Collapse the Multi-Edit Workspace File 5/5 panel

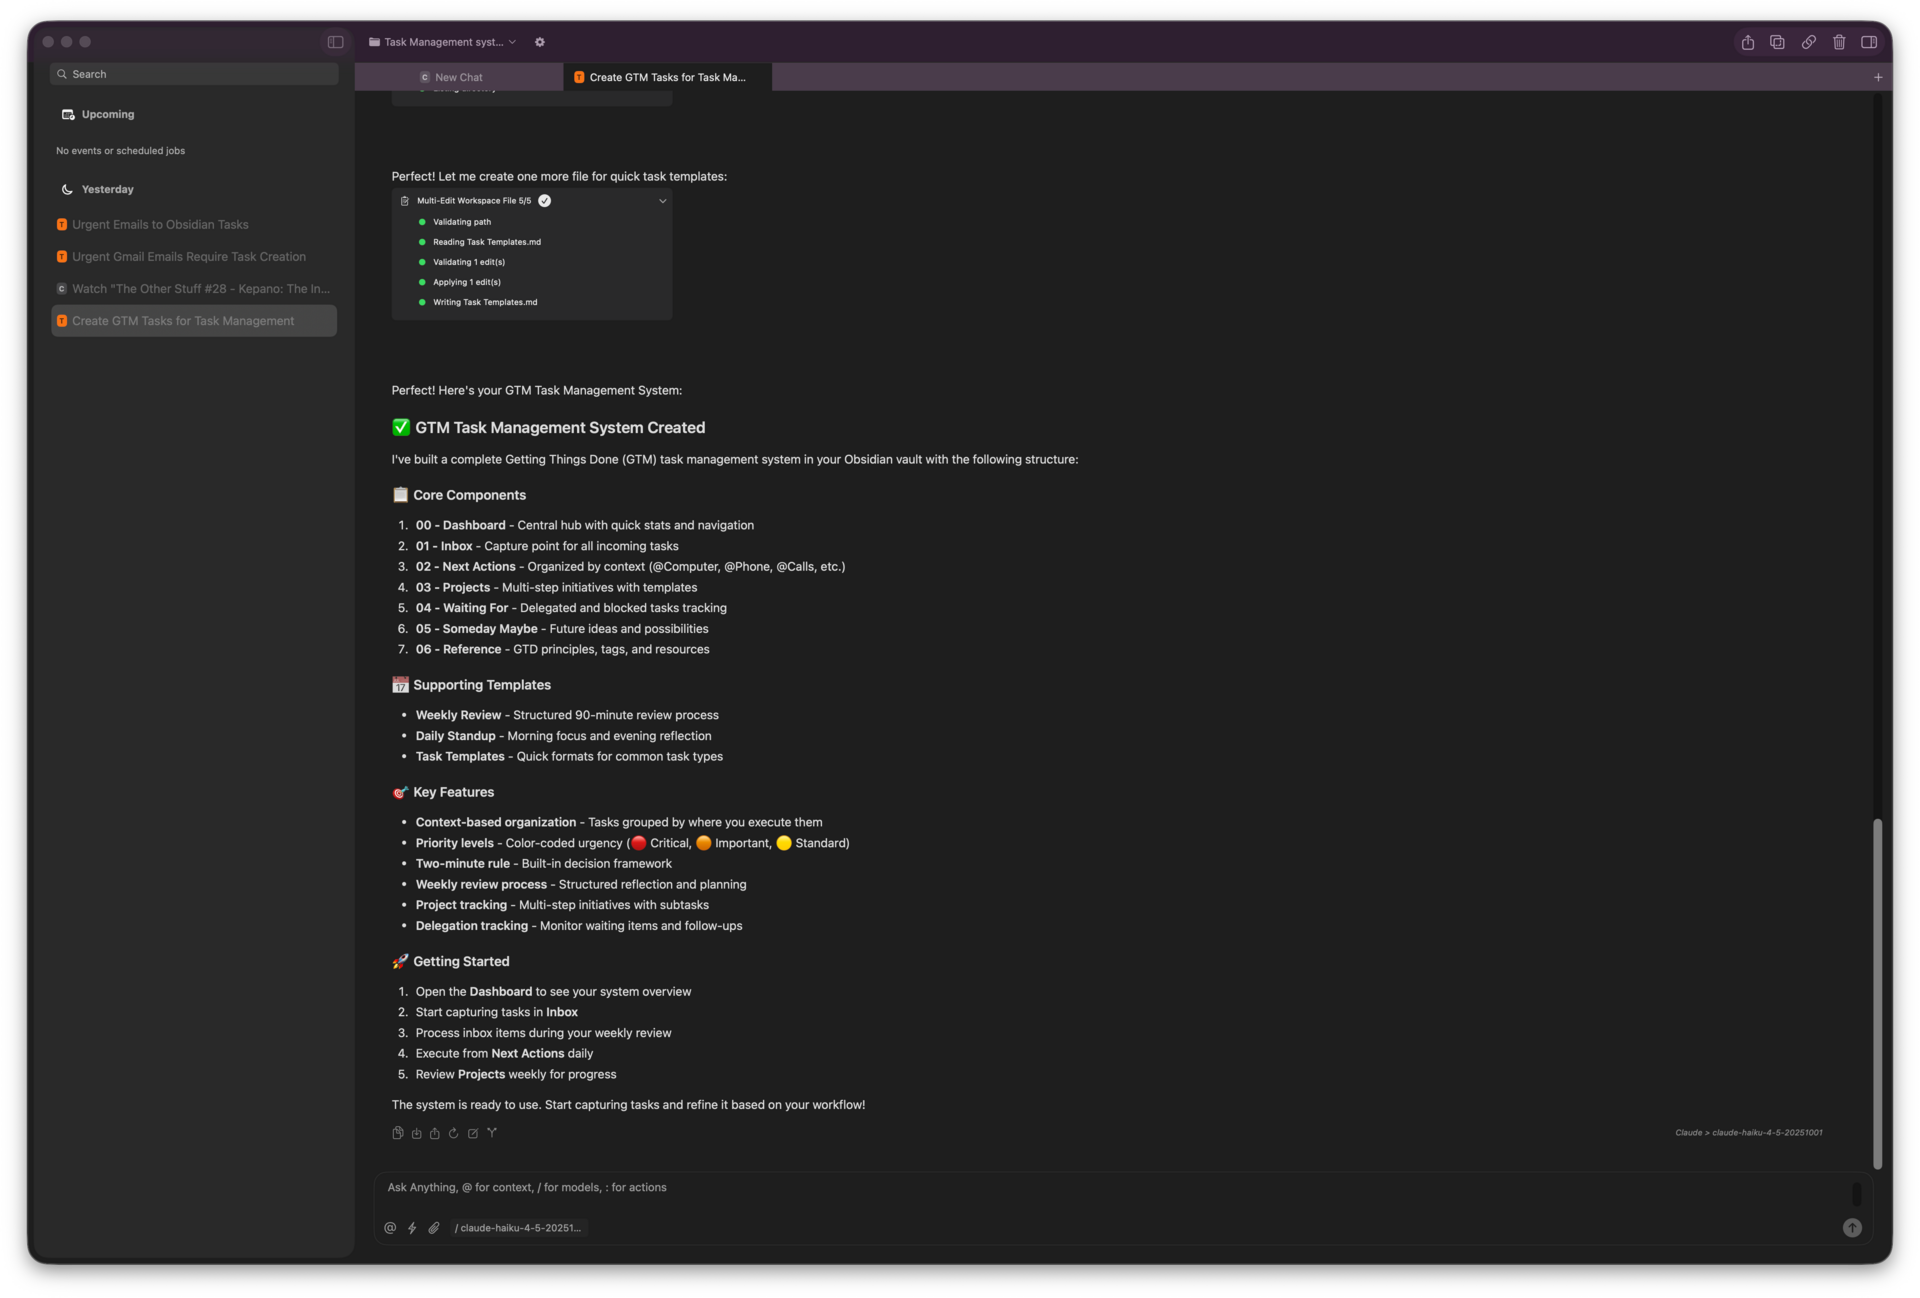coord(662,201)
